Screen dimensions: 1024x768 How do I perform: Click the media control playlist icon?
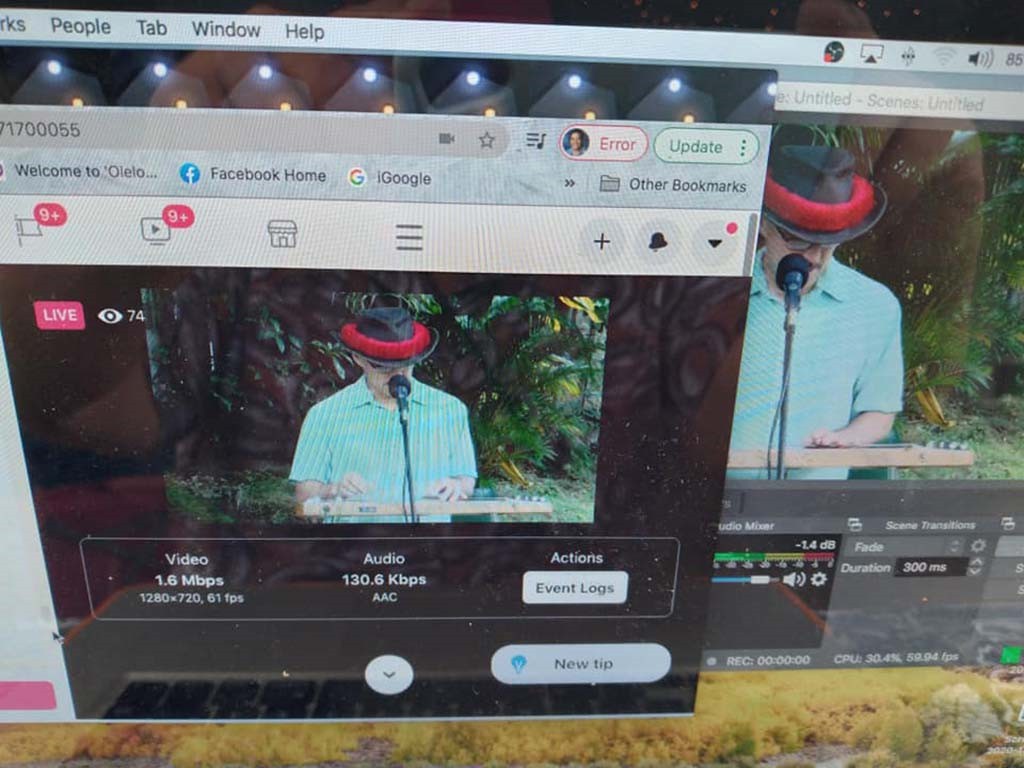pyautogui.click(x=536, y=141)
